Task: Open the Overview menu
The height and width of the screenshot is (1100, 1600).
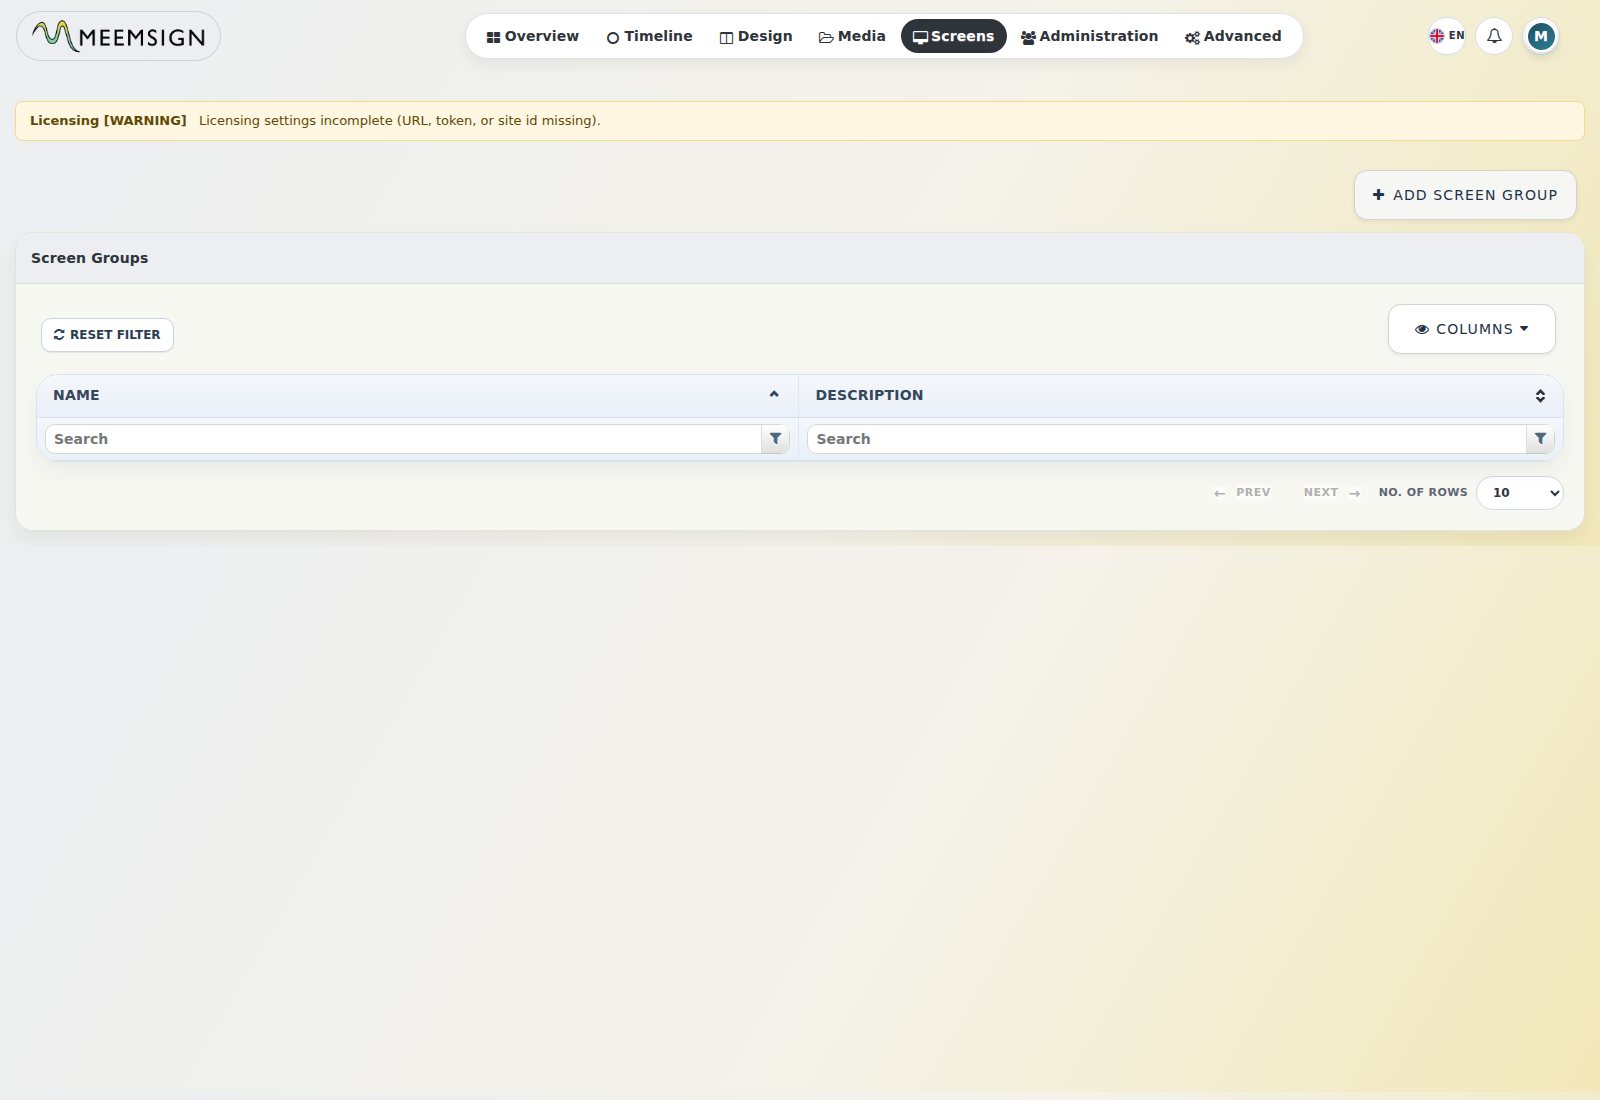Action: click(533, 36)
